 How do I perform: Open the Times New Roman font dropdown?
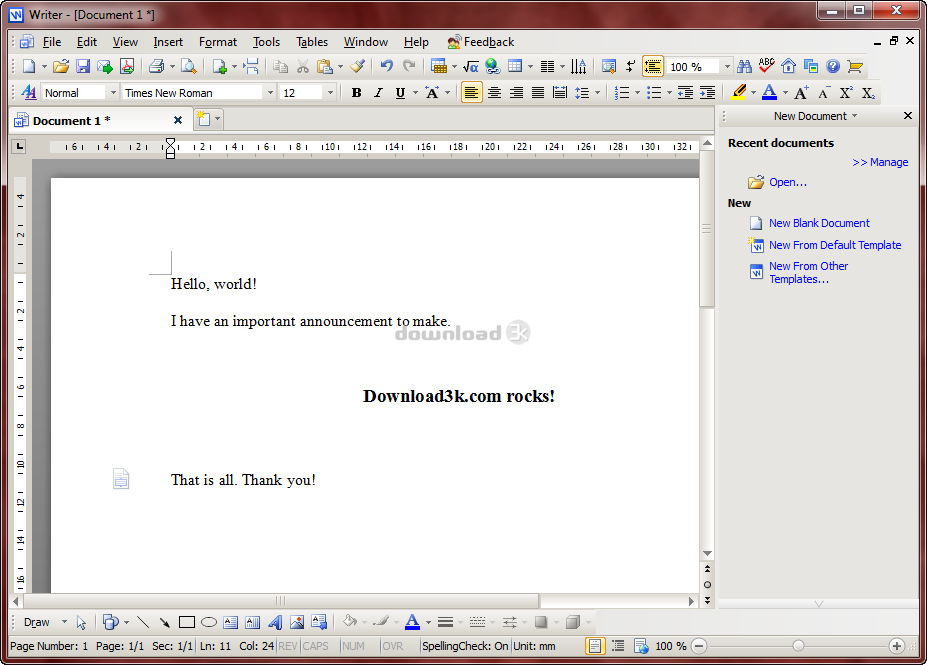[270, 93]
